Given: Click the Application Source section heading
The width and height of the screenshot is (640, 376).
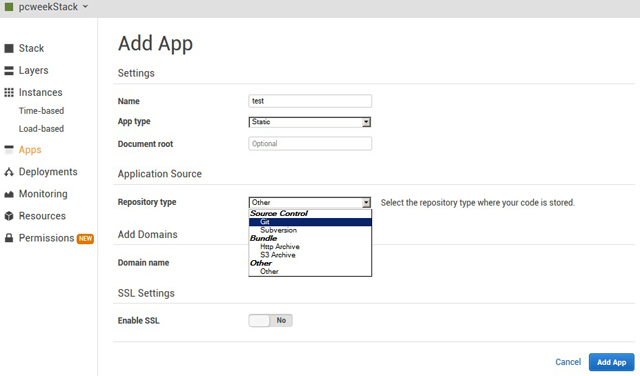Looking at the screenshot, I should [160, 174].
